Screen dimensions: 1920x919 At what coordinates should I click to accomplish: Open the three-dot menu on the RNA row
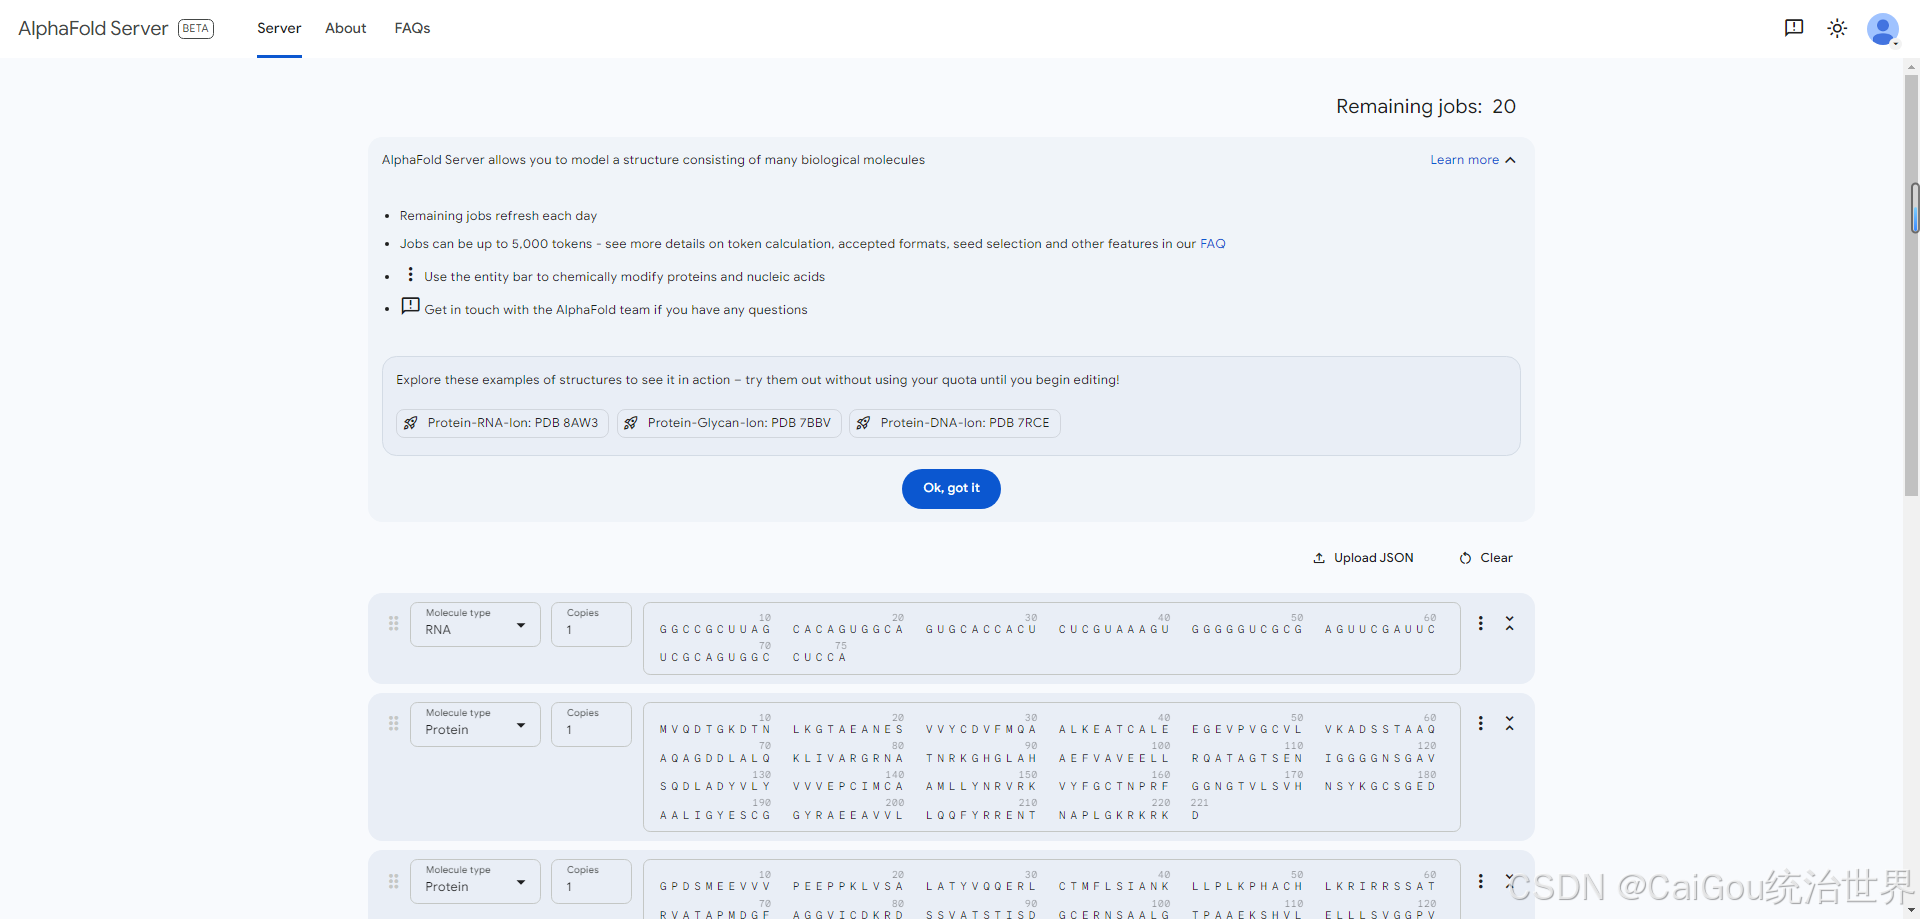click(1481, 623)
